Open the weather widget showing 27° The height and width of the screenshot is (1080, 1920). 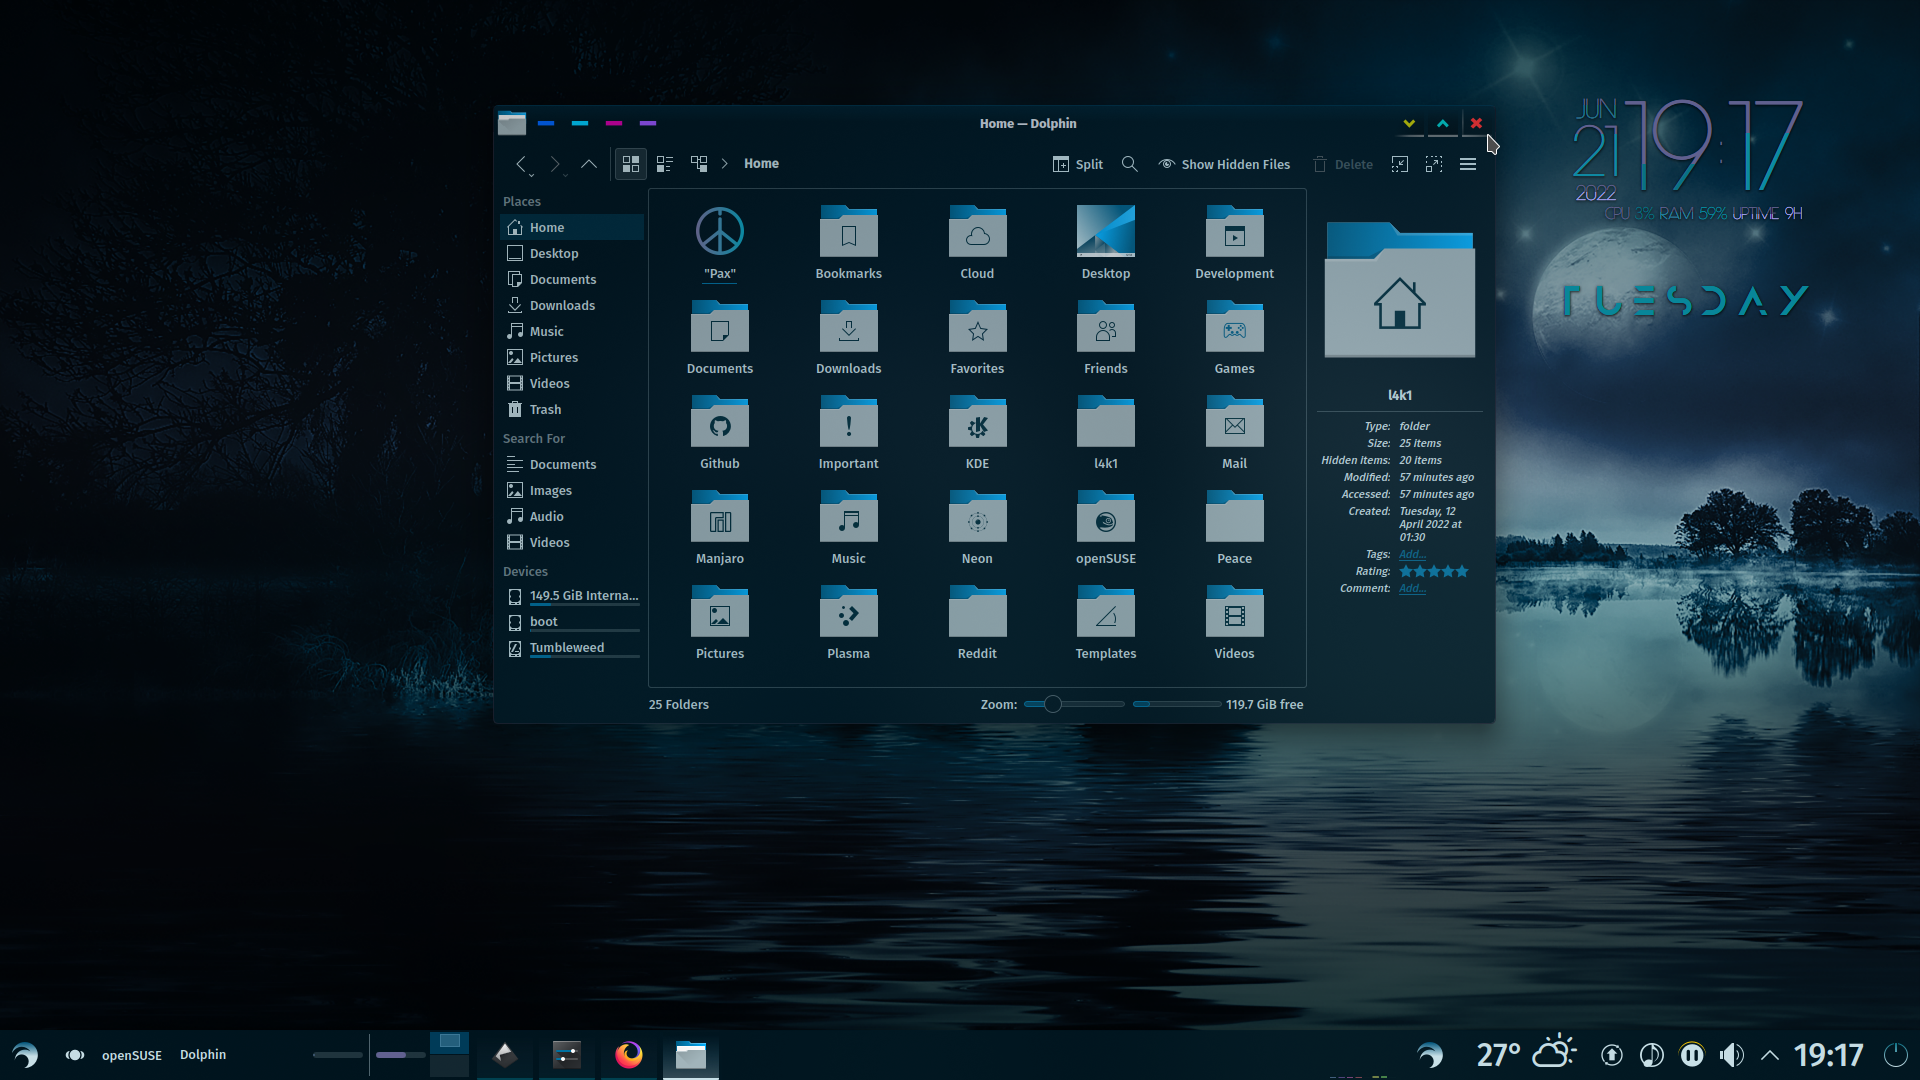[1526, 1054]
